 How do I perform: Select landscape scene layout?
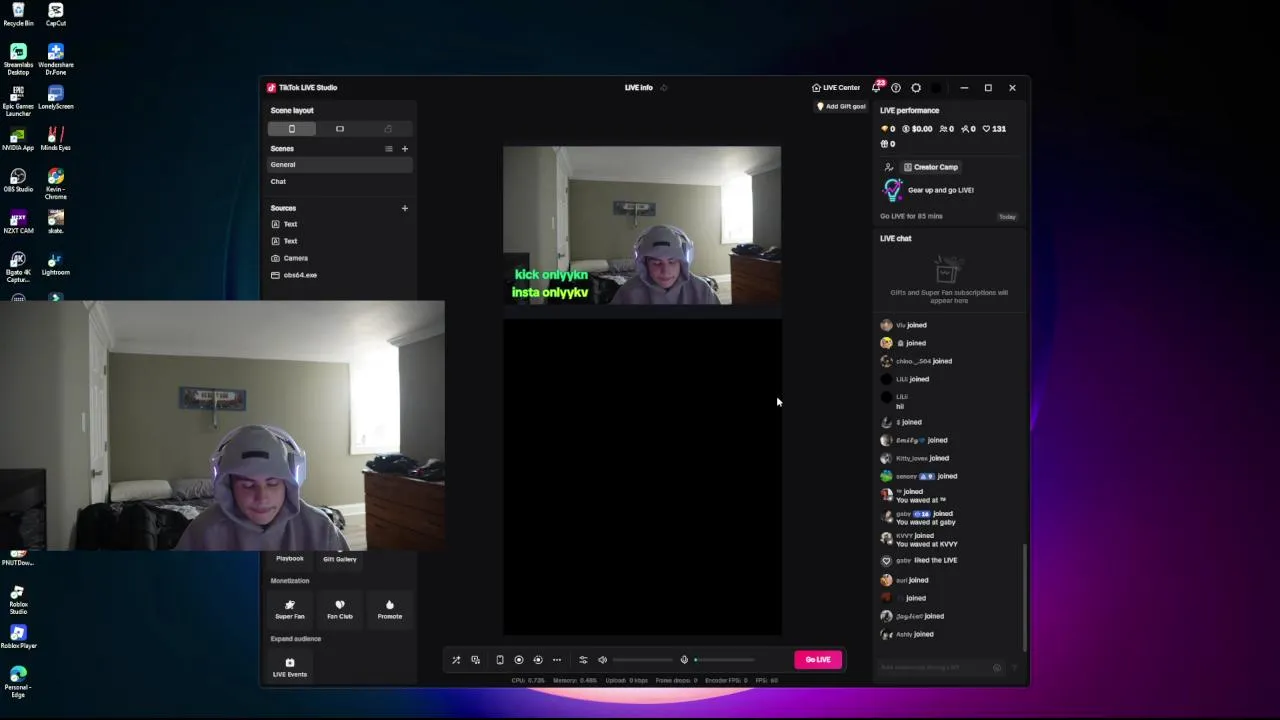(340, 129)
